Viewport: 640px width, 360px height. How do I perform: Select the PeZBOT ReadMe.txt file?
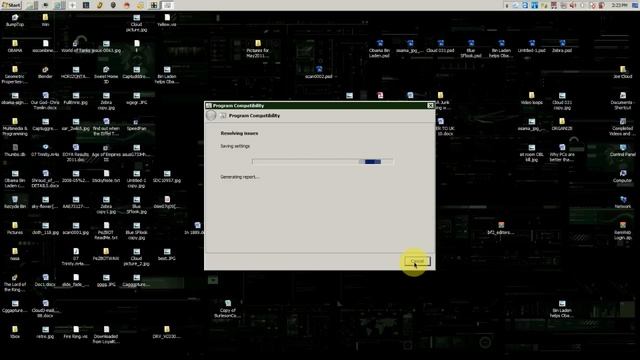click(106, 231)
